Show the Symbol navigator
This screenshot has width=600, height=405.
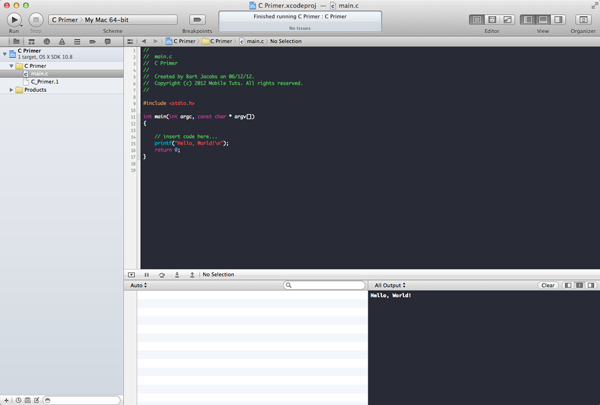point(31,41)
